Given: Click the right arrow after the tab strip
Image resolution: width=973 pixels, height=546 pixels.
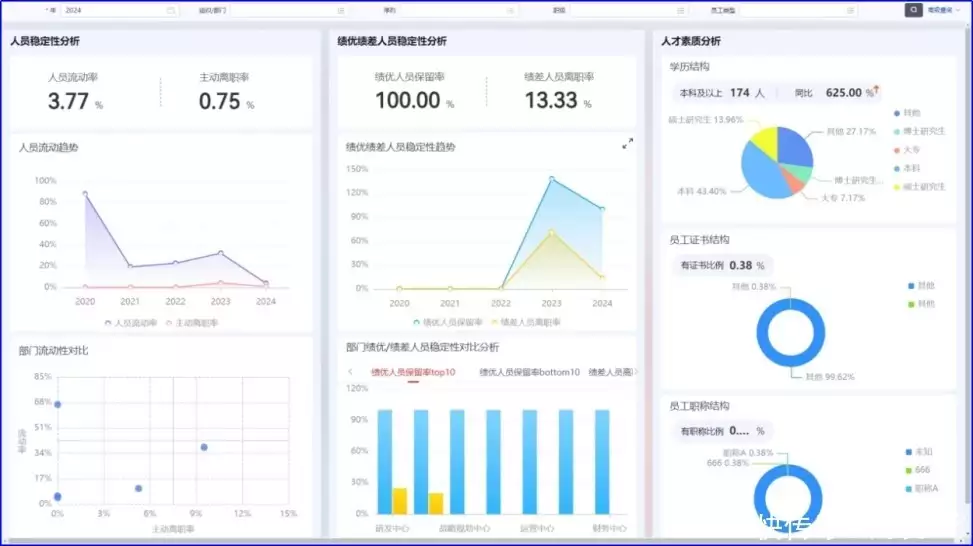Looking at the screenshot, I should tap(636, 372).
